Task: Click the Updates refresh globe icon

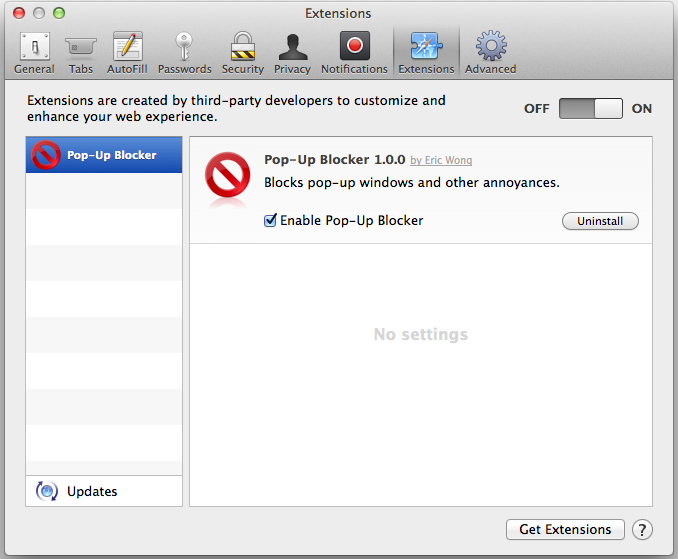Action: click(46, 491)
